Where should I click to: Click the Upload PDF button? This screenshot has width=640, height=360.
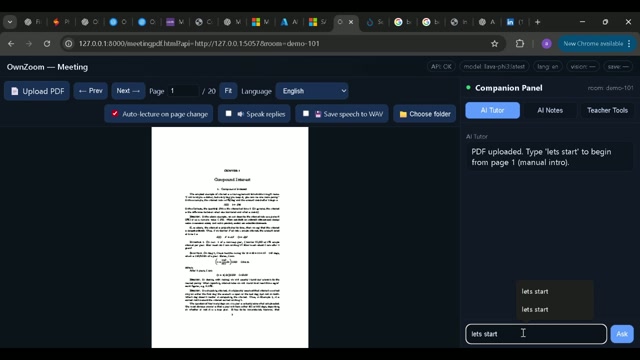pyautogui.click(x=37, y=91)
